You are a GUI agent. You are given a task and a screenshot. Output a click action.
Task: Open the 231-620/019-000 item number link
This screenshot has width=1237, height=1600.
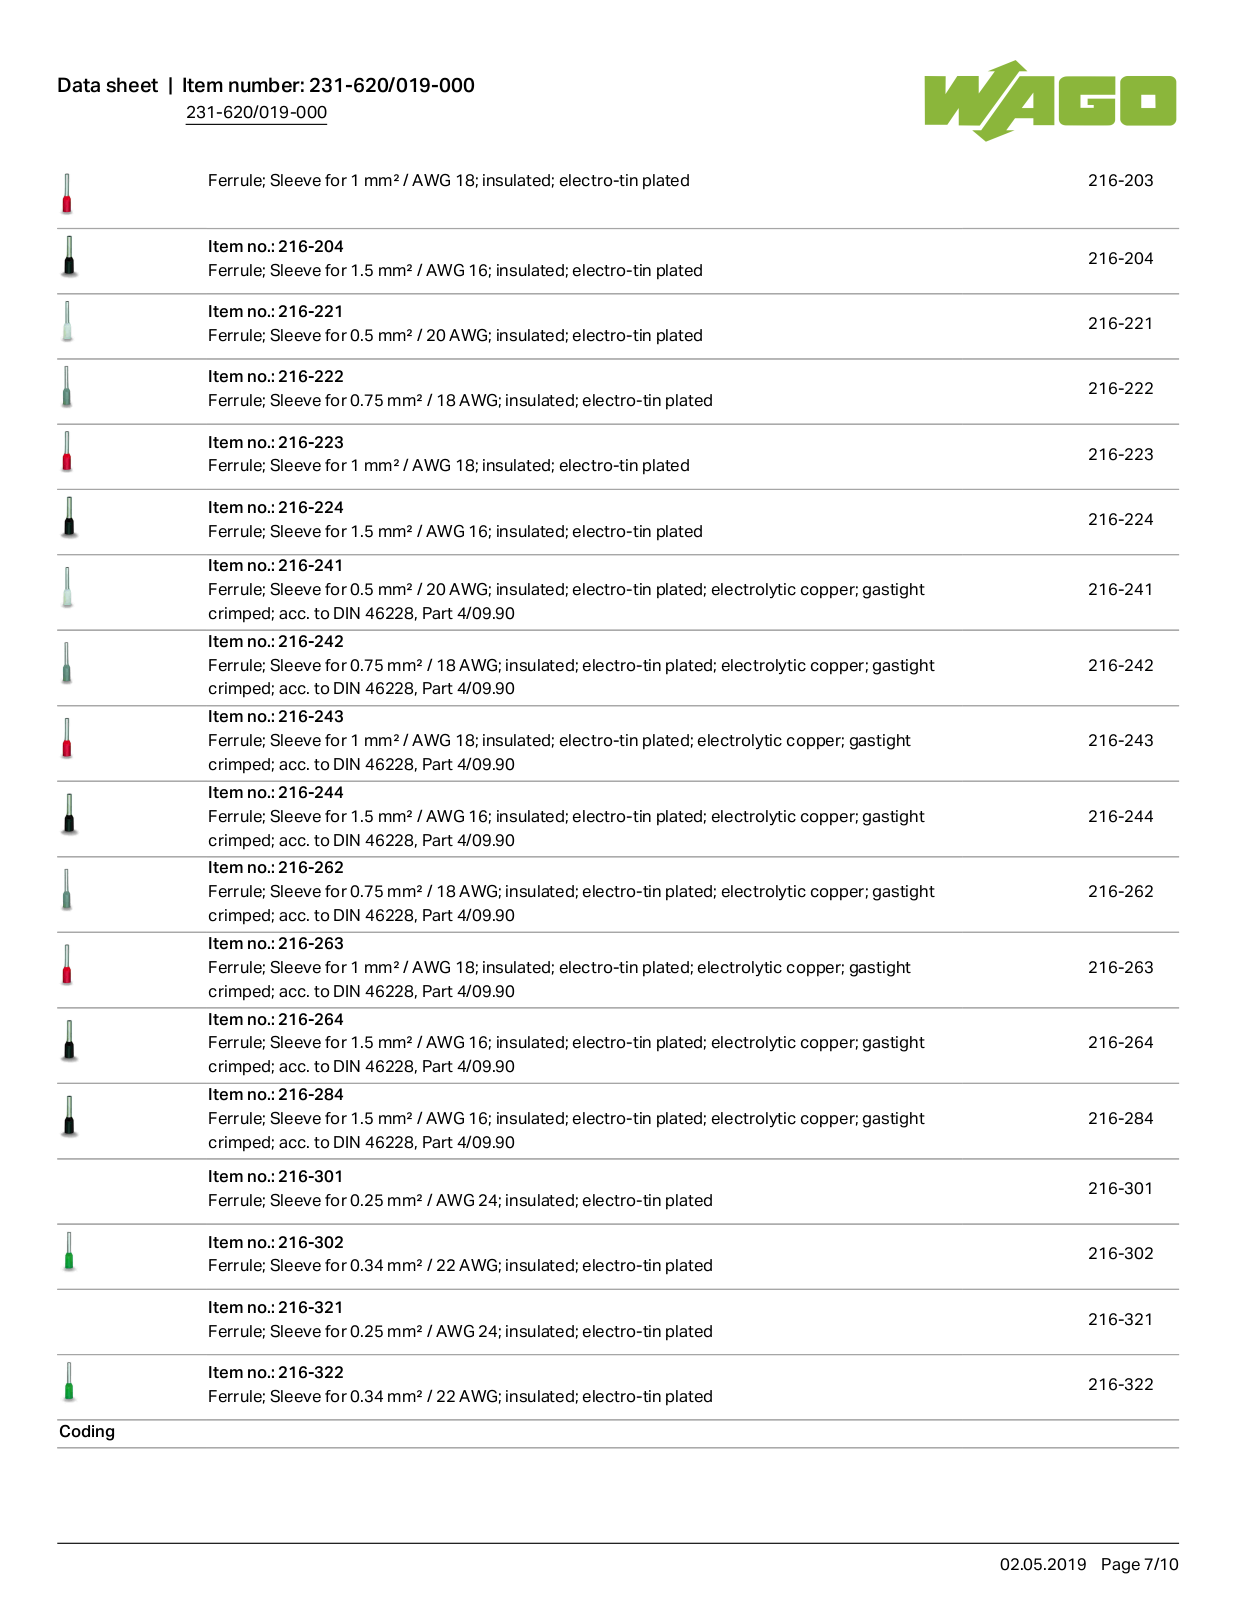point(256,113)
